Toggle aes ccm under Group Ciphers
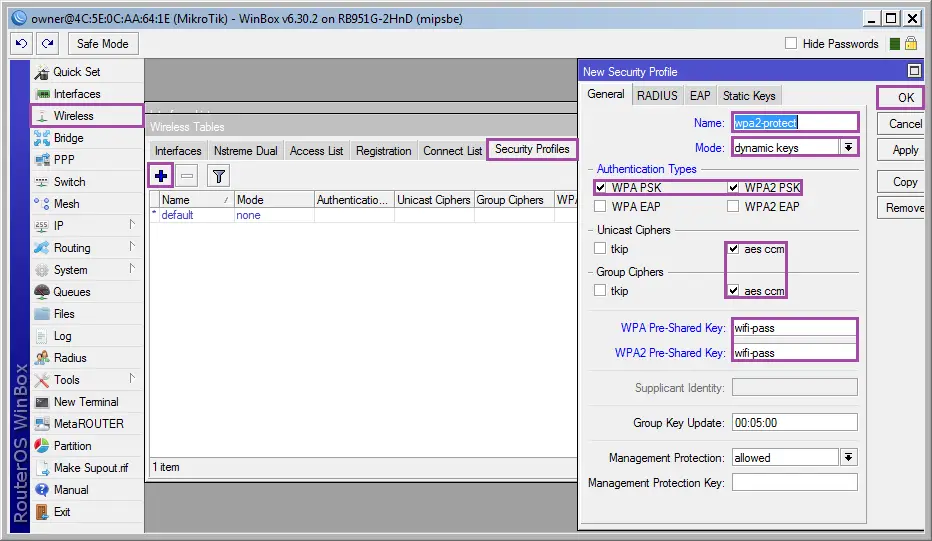 click(733, 291)
